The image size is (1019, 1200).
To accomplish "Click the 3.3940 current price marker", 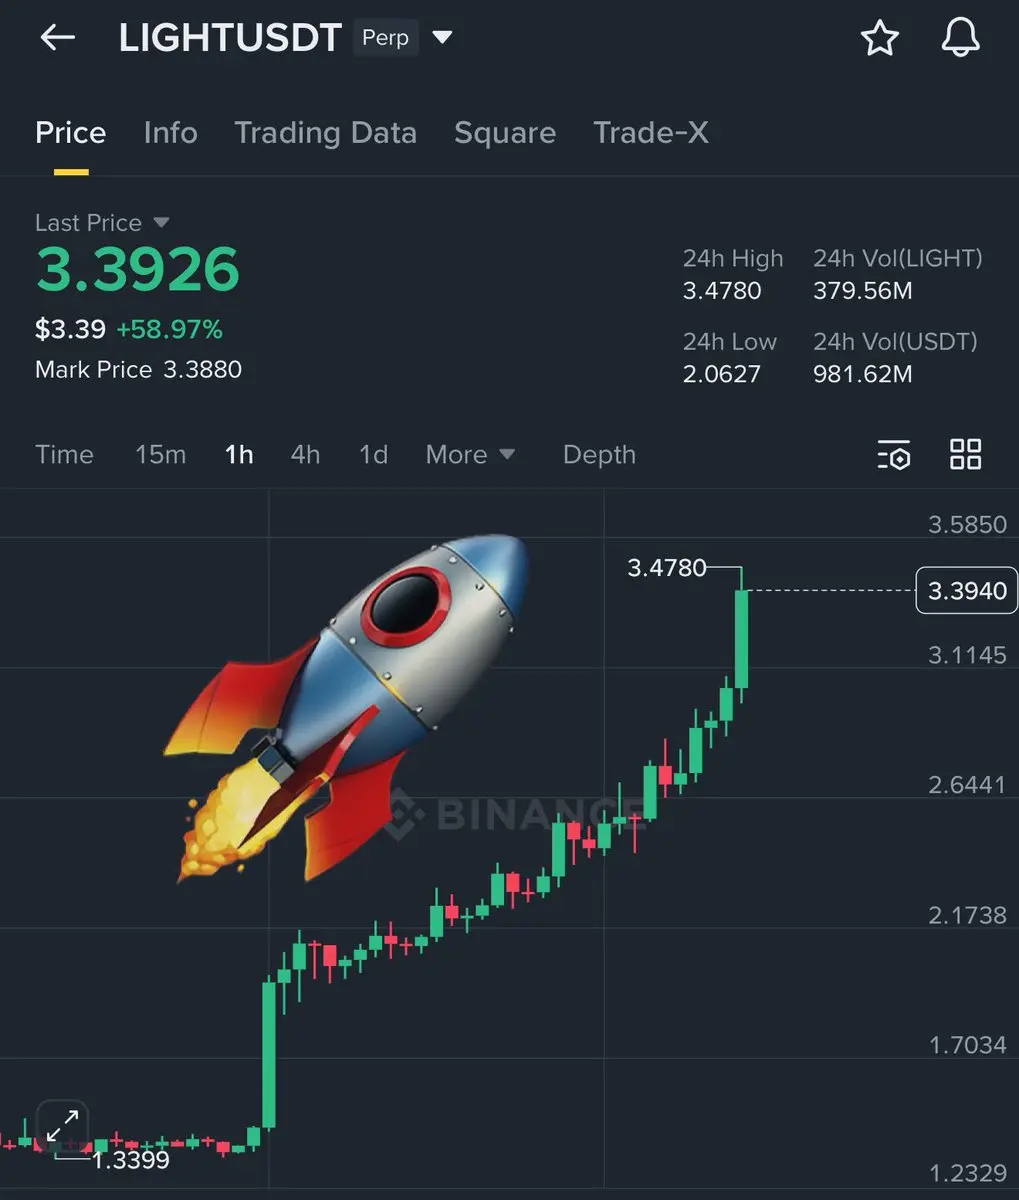I will tap(967, 591).
